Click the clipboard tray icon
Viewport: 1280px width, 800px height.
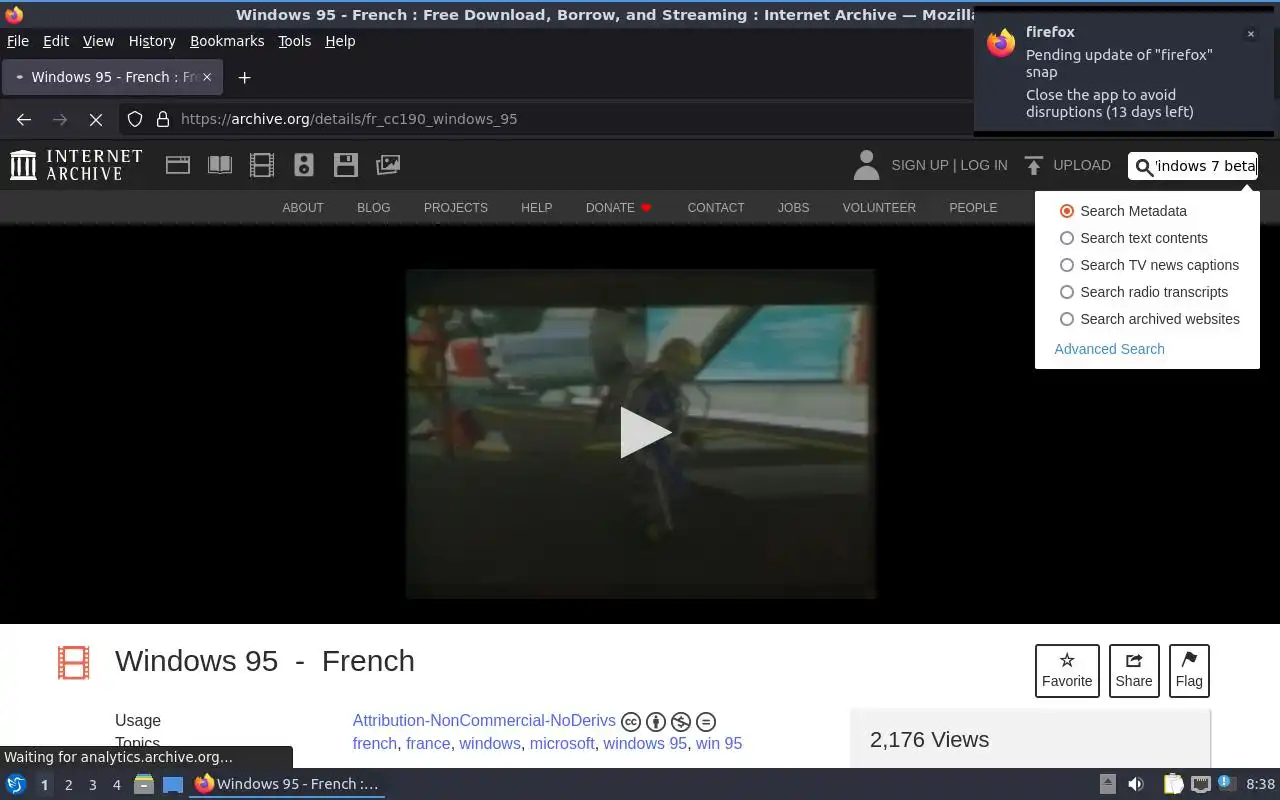click(x=1173, y=784)
